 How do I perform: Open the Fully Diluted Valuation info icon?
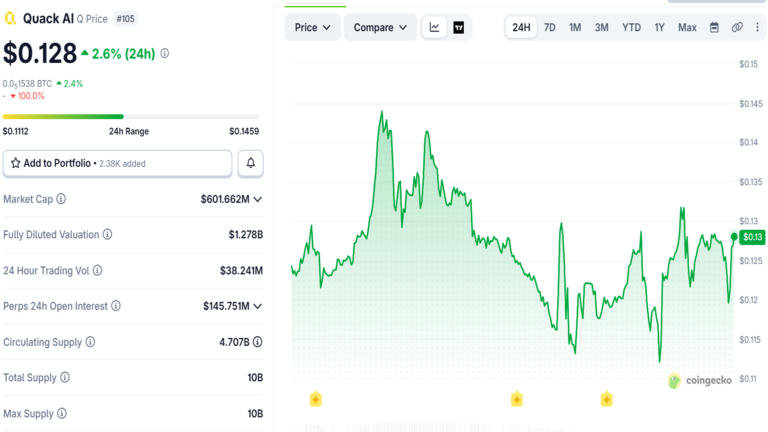[107, 235]
